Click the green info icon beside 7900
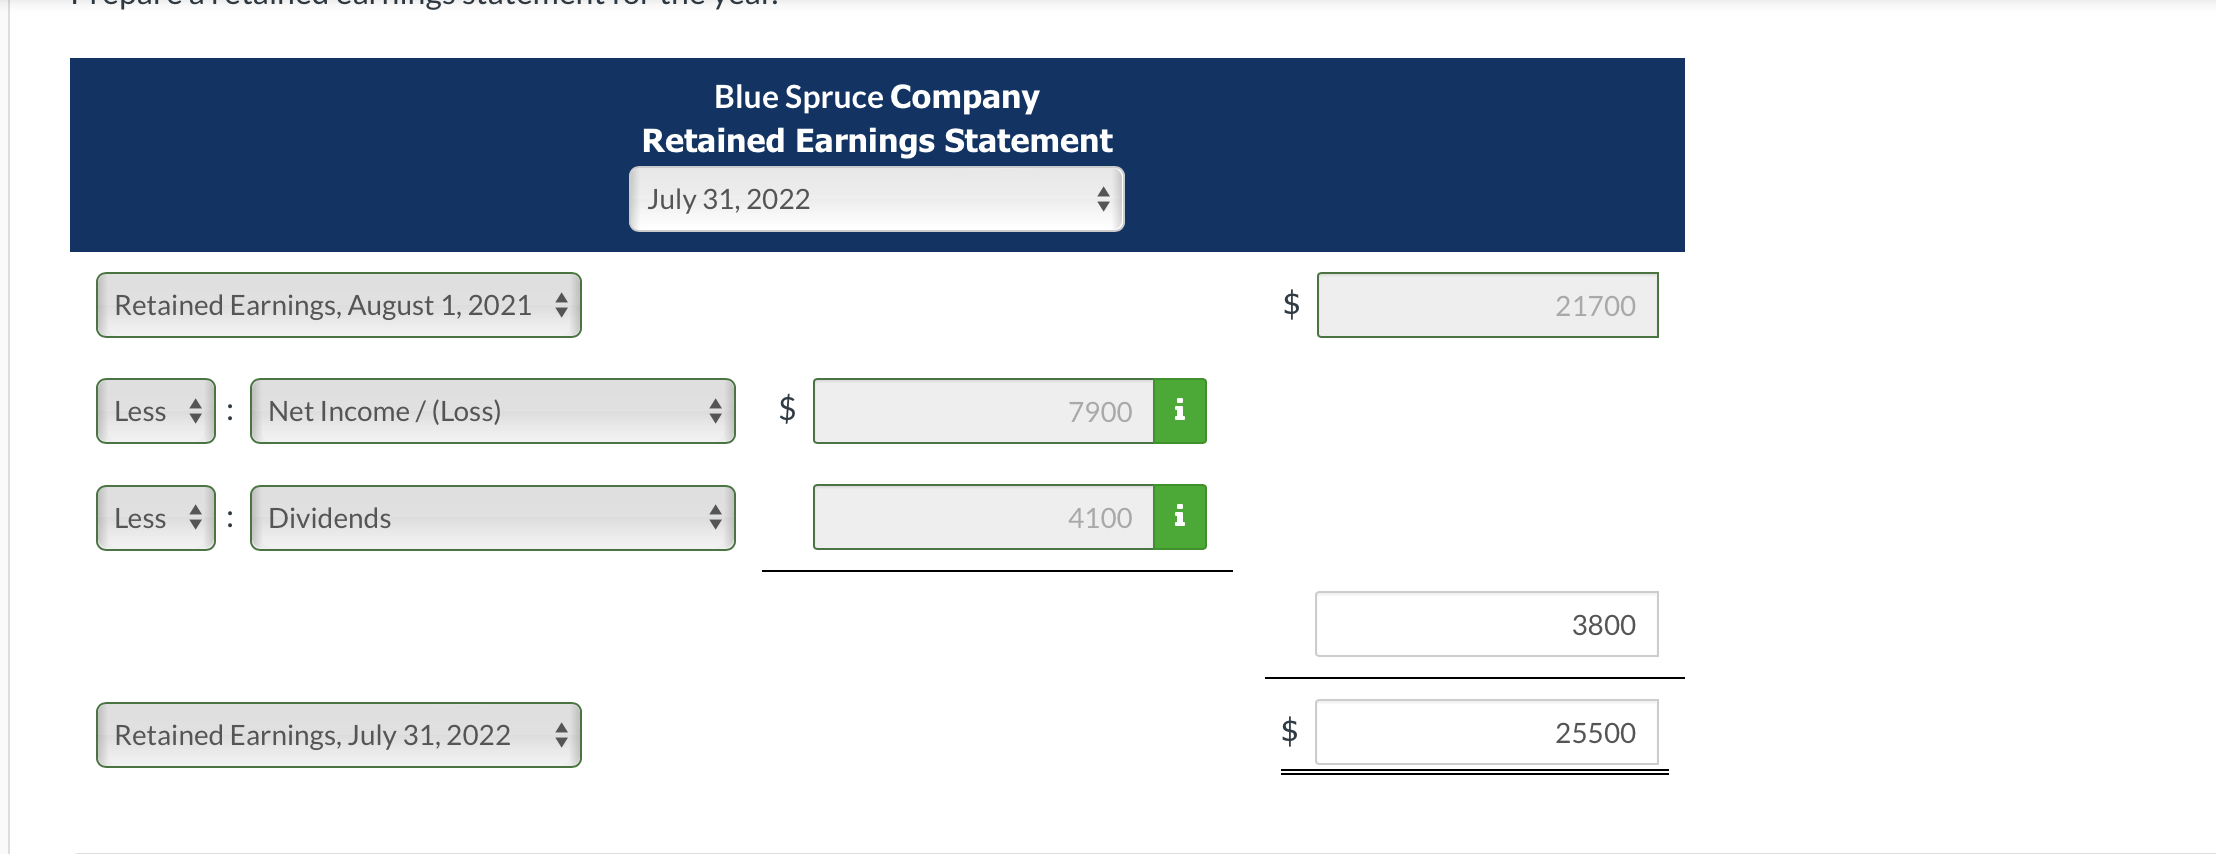2216x854 pixels. [1181, 411]
